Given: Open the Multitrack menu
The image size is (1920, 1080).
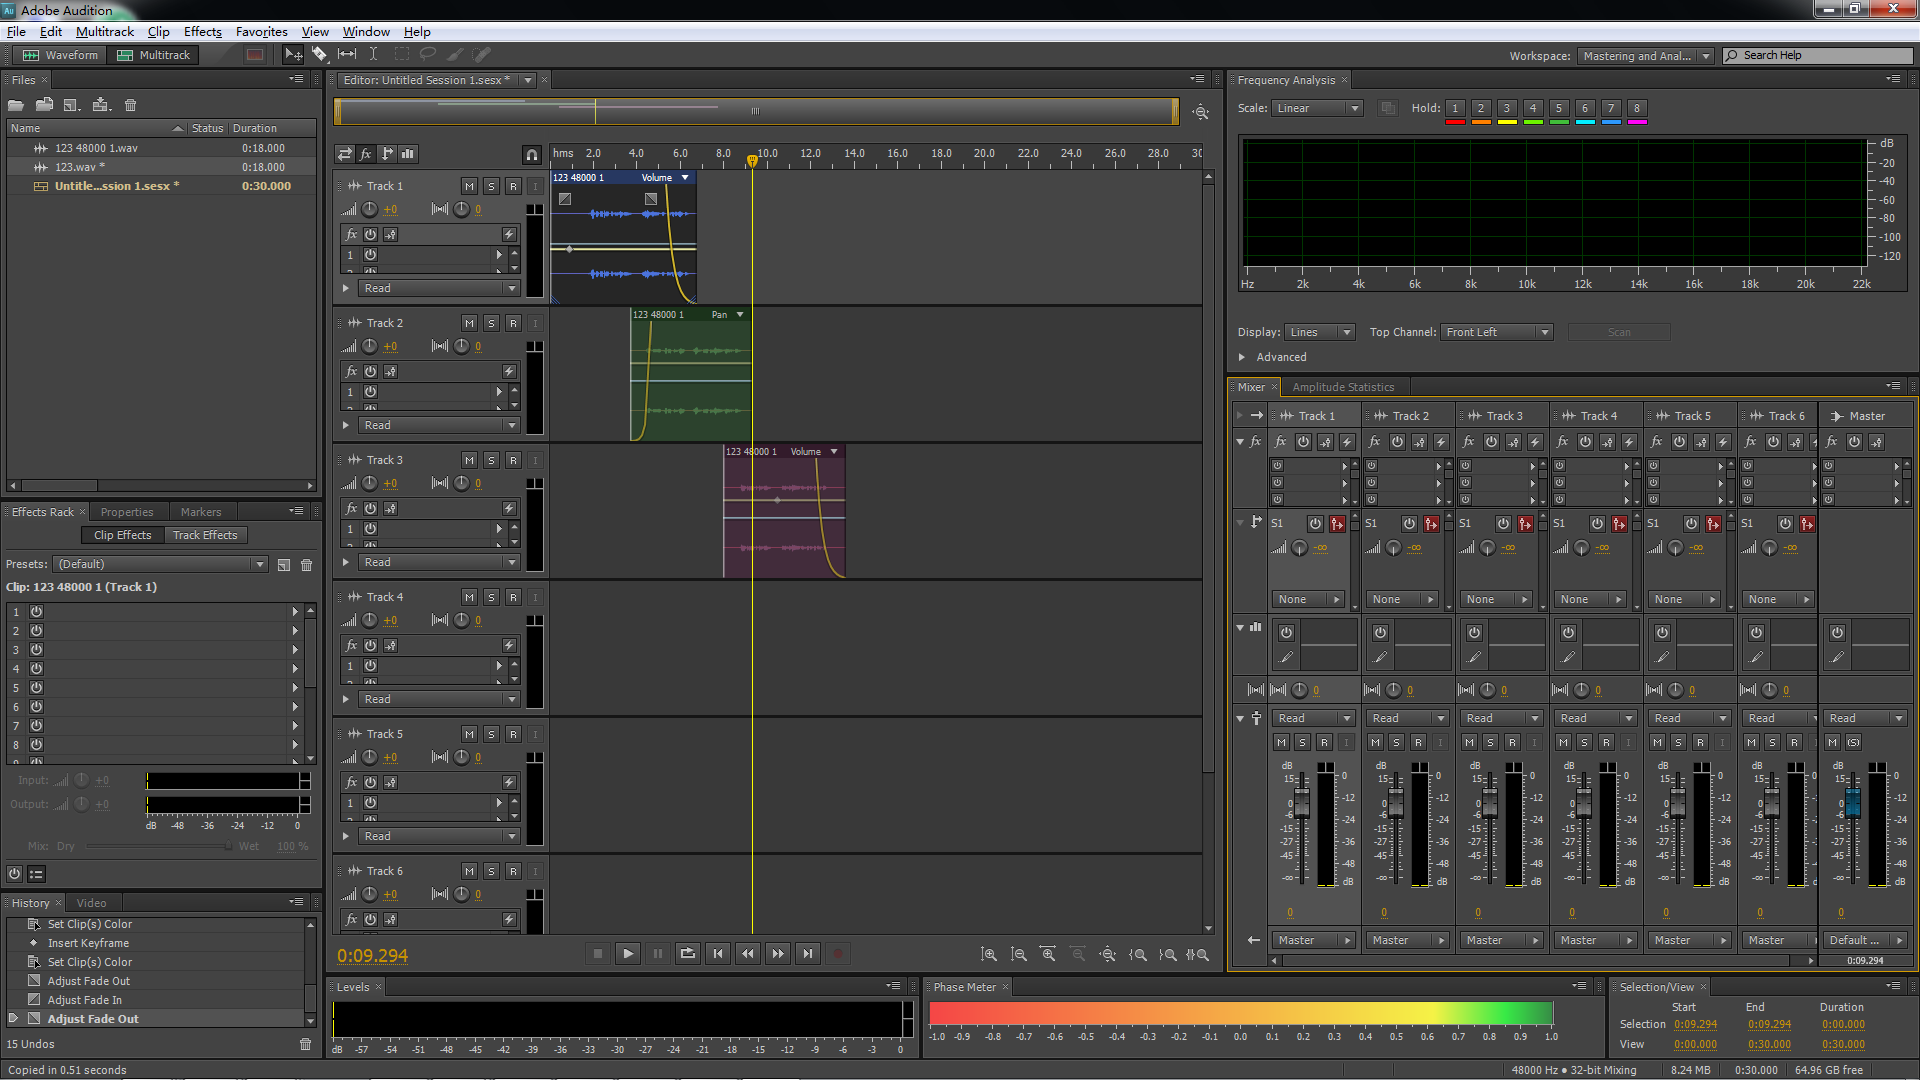Looking at the screenshot, I should (104, 32).
